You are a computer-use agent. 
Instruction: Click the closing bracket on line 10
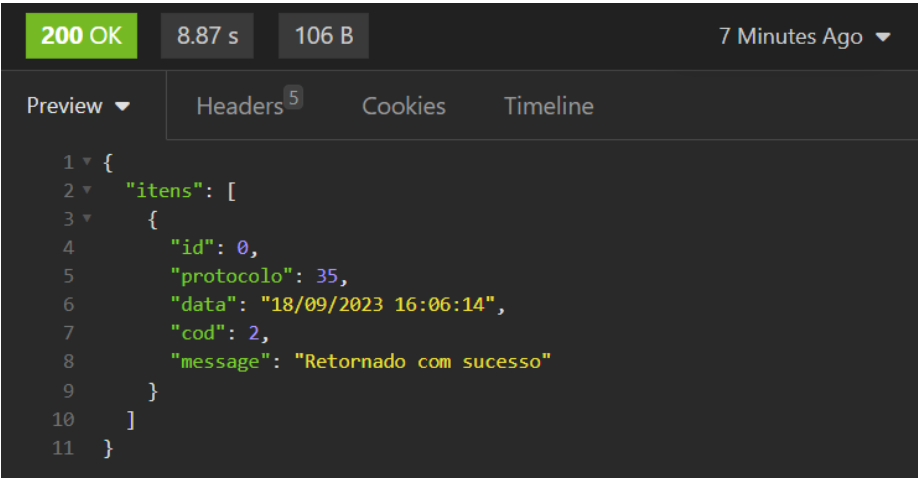tap(131, 419)
